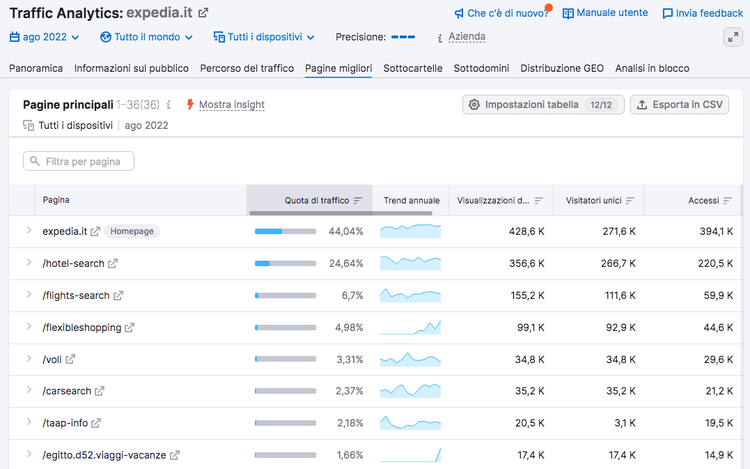This screenshot has height=469, width=750.
Task: Open the ago 2022 date dropdown
Action: (x=44, y=37)
